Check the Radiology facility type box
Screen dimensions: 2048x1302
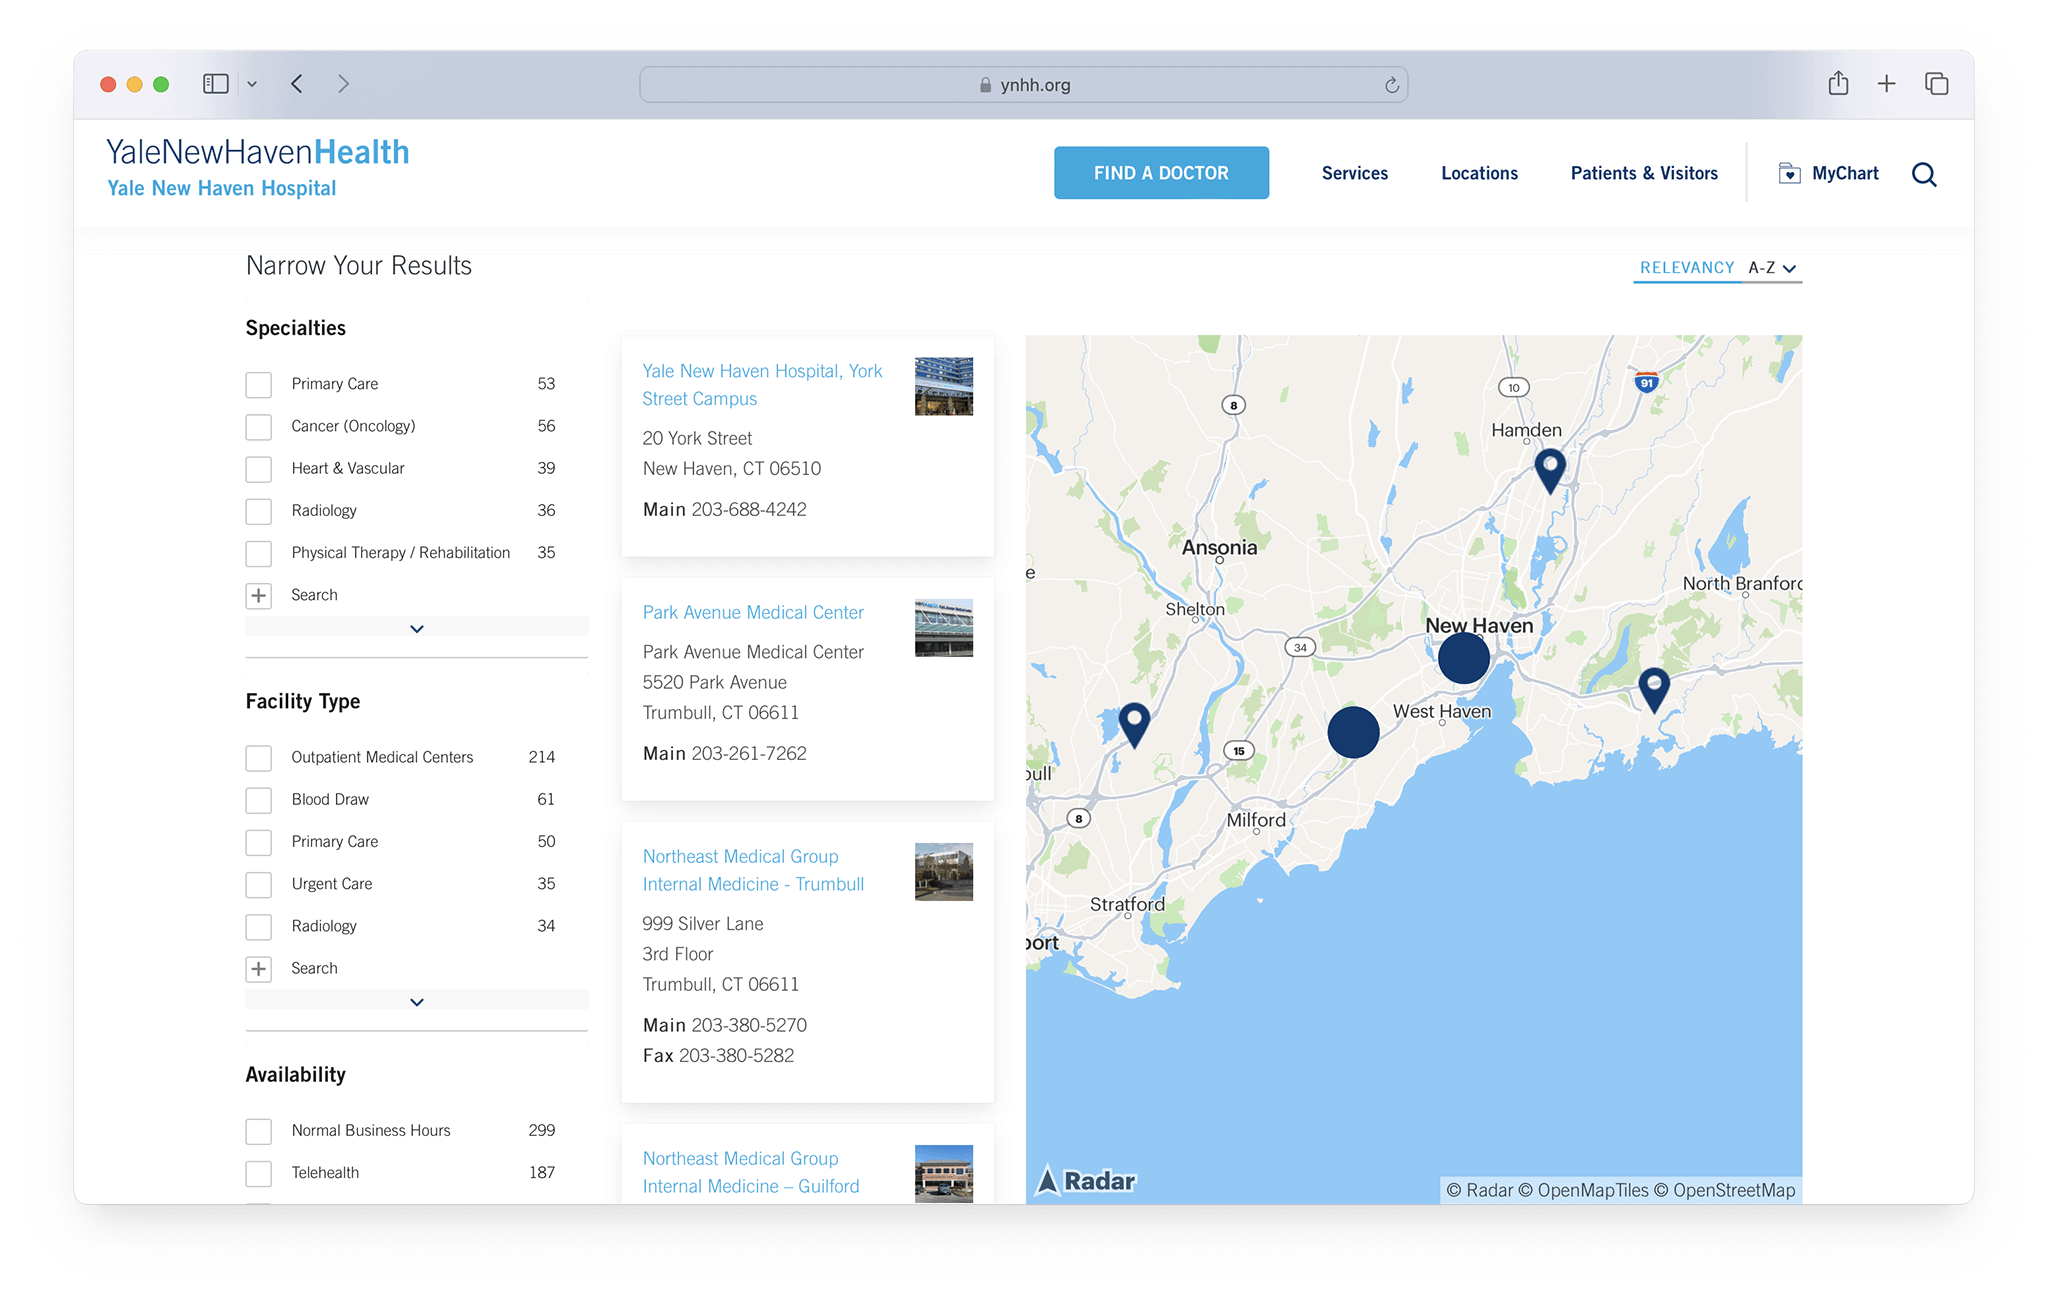259,926
